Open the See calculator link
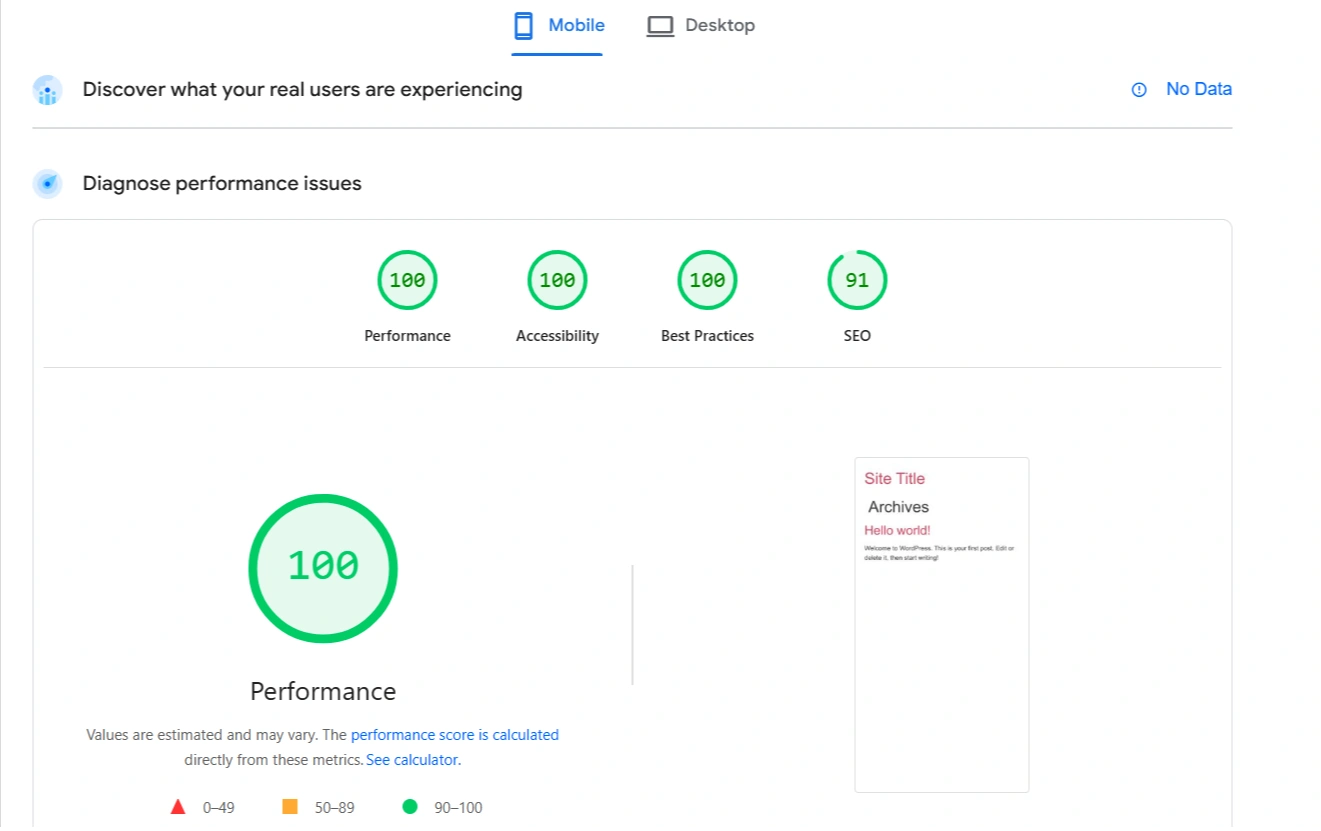Image resolution: width=1321 pixels, height=831 pixels. (412, 760)
